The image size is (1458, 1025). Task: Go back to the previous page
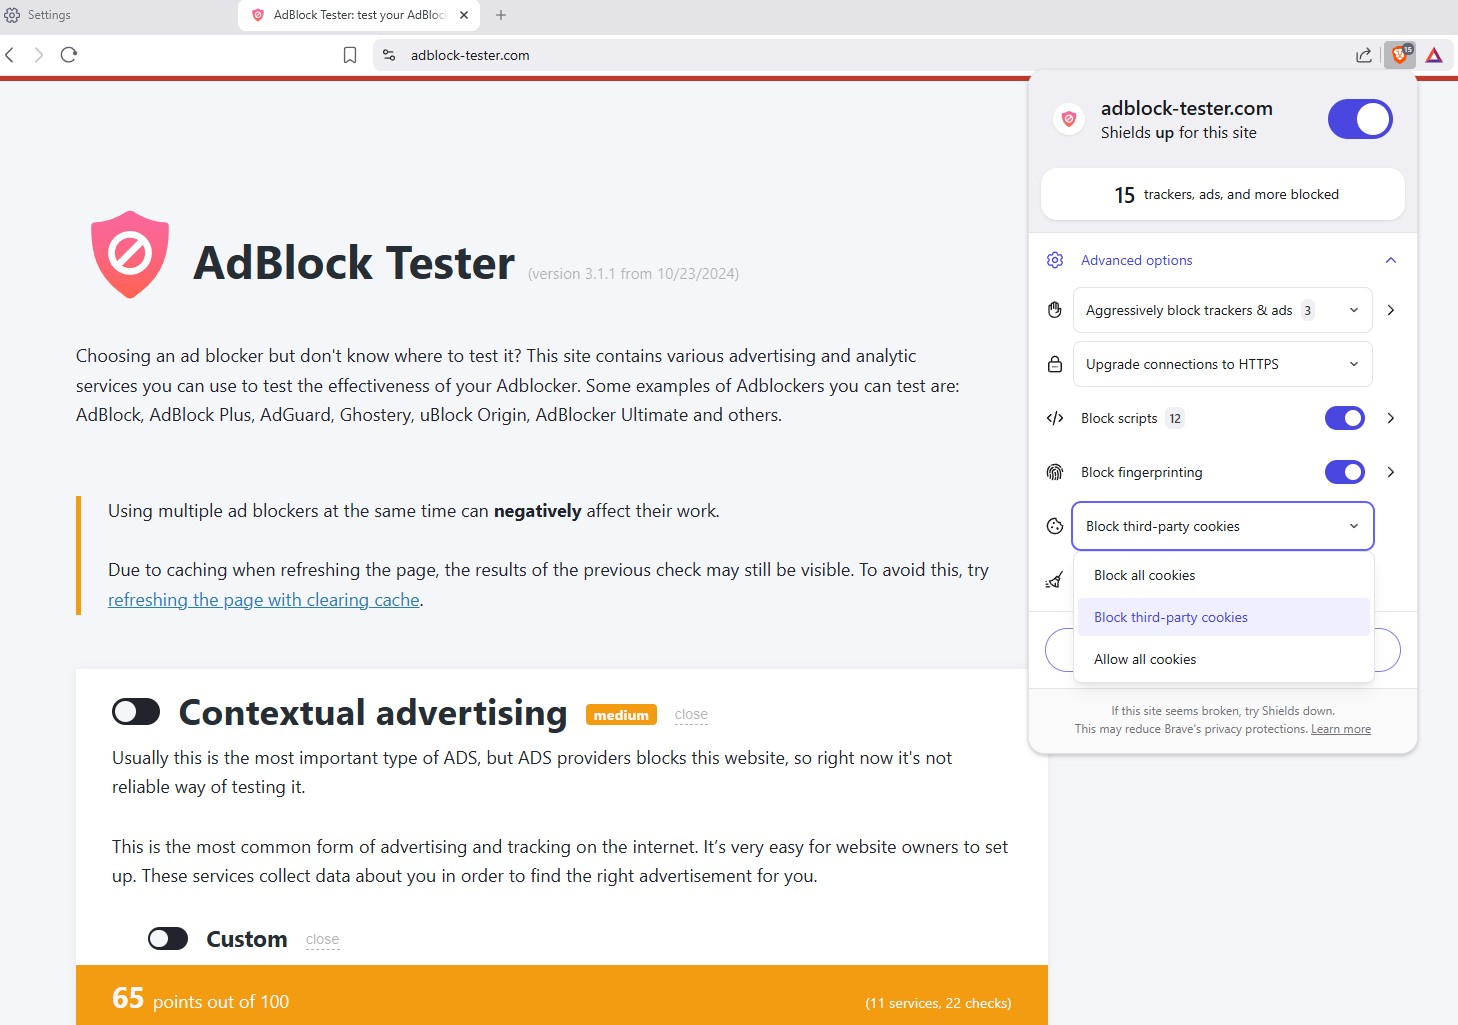[10, 55]
